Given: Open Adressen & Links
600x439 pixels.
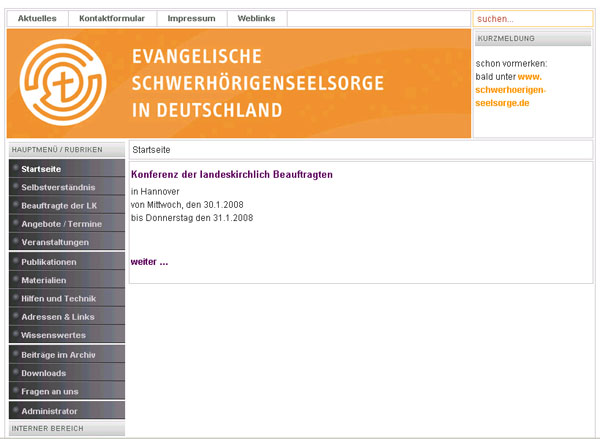Looking at the screenshot, I should click(57, 317).
